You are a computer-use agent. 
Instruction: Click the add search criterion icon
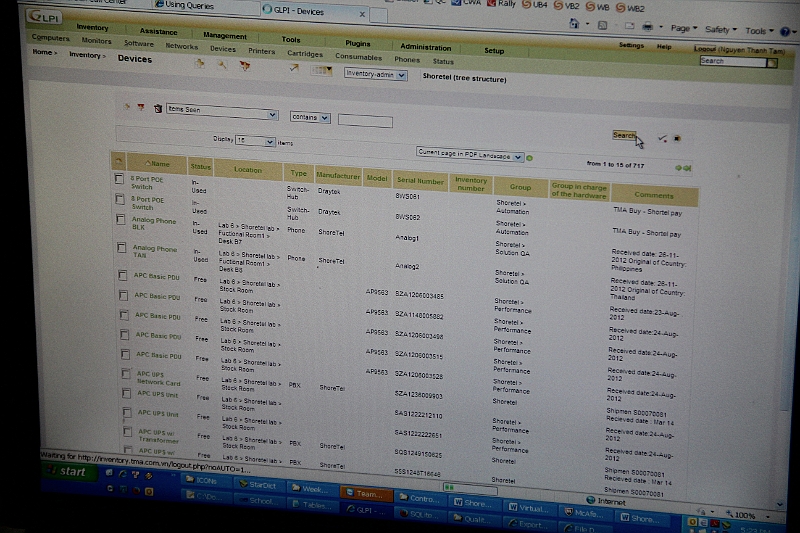pyautogui.click(x=127, y=106)
